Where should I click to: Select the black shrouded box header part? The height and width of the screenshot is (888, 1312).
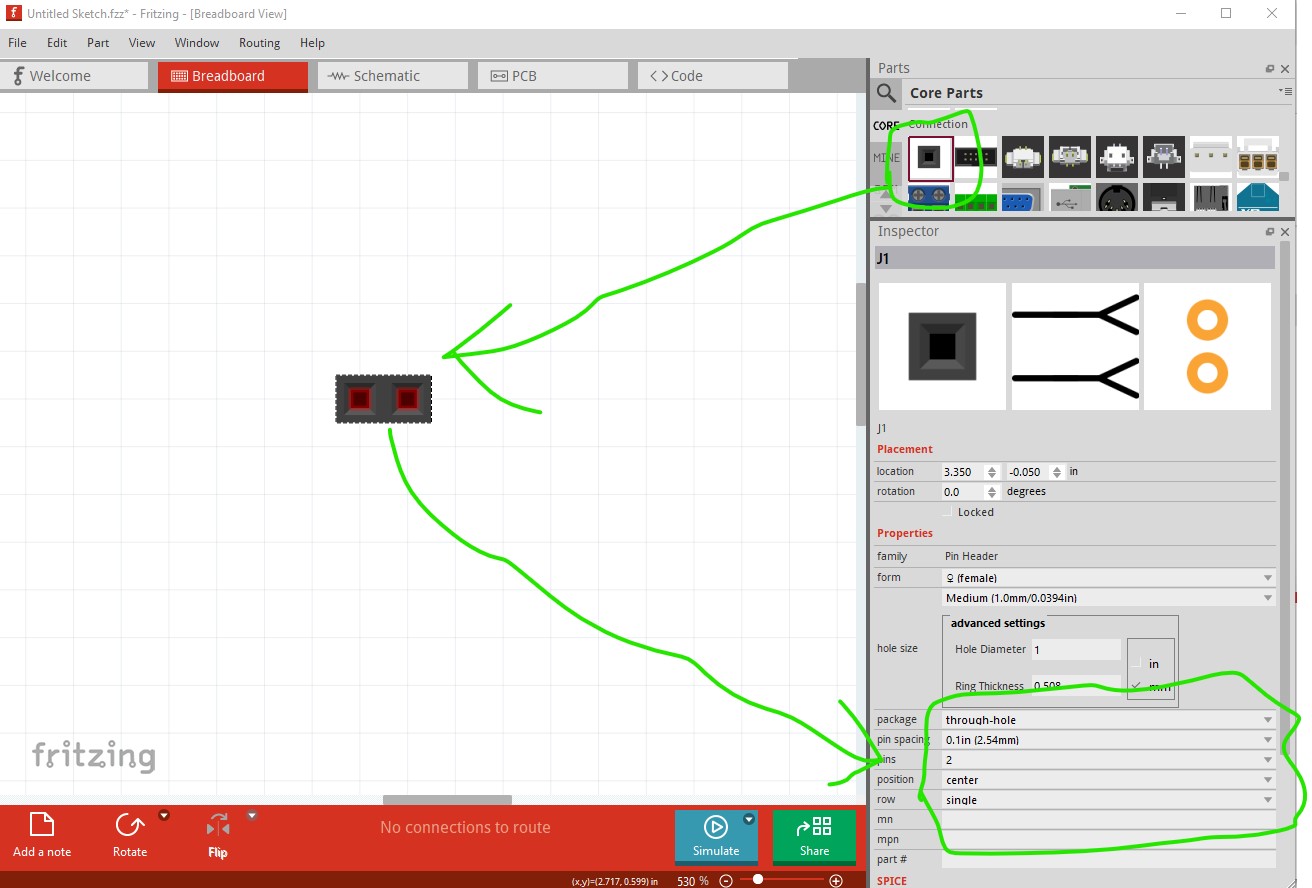point(976,157)
